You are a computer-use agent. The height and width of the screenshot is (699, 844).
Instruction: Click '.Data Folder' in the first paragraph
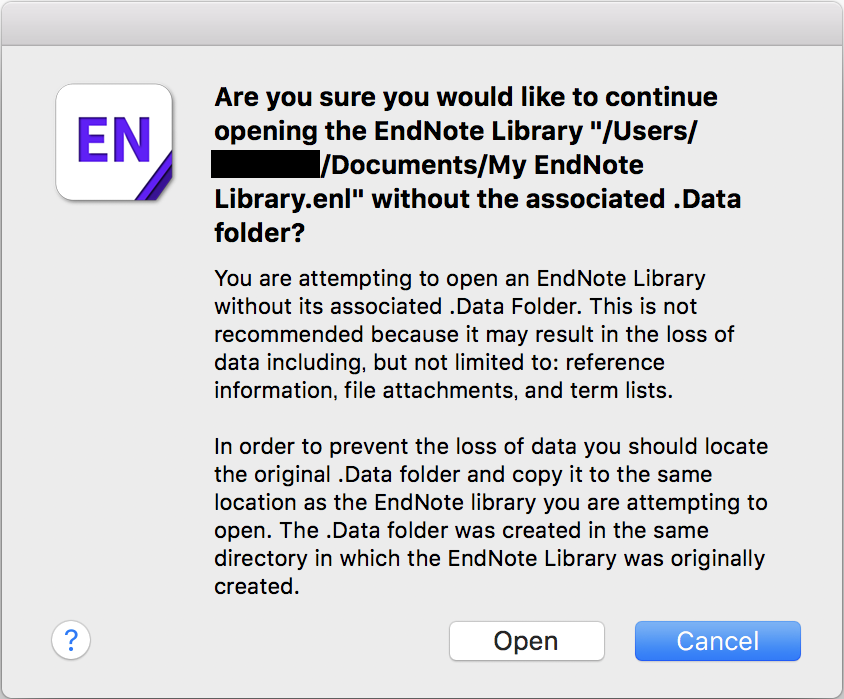515,306
